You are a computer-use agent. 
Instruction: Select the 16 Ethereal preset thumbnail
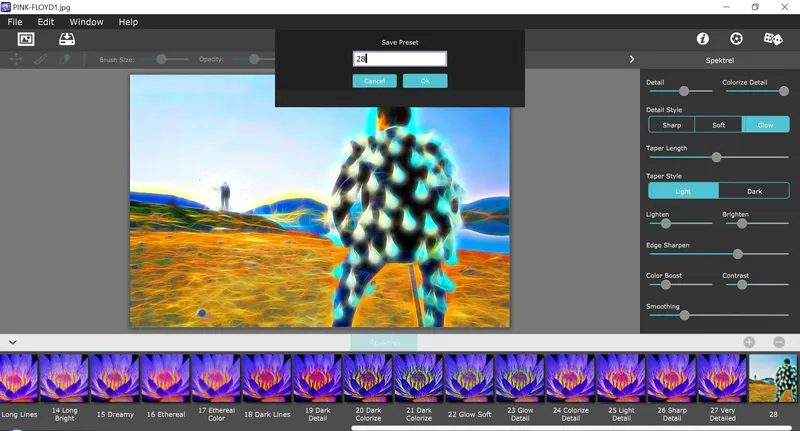pos(165,378)
